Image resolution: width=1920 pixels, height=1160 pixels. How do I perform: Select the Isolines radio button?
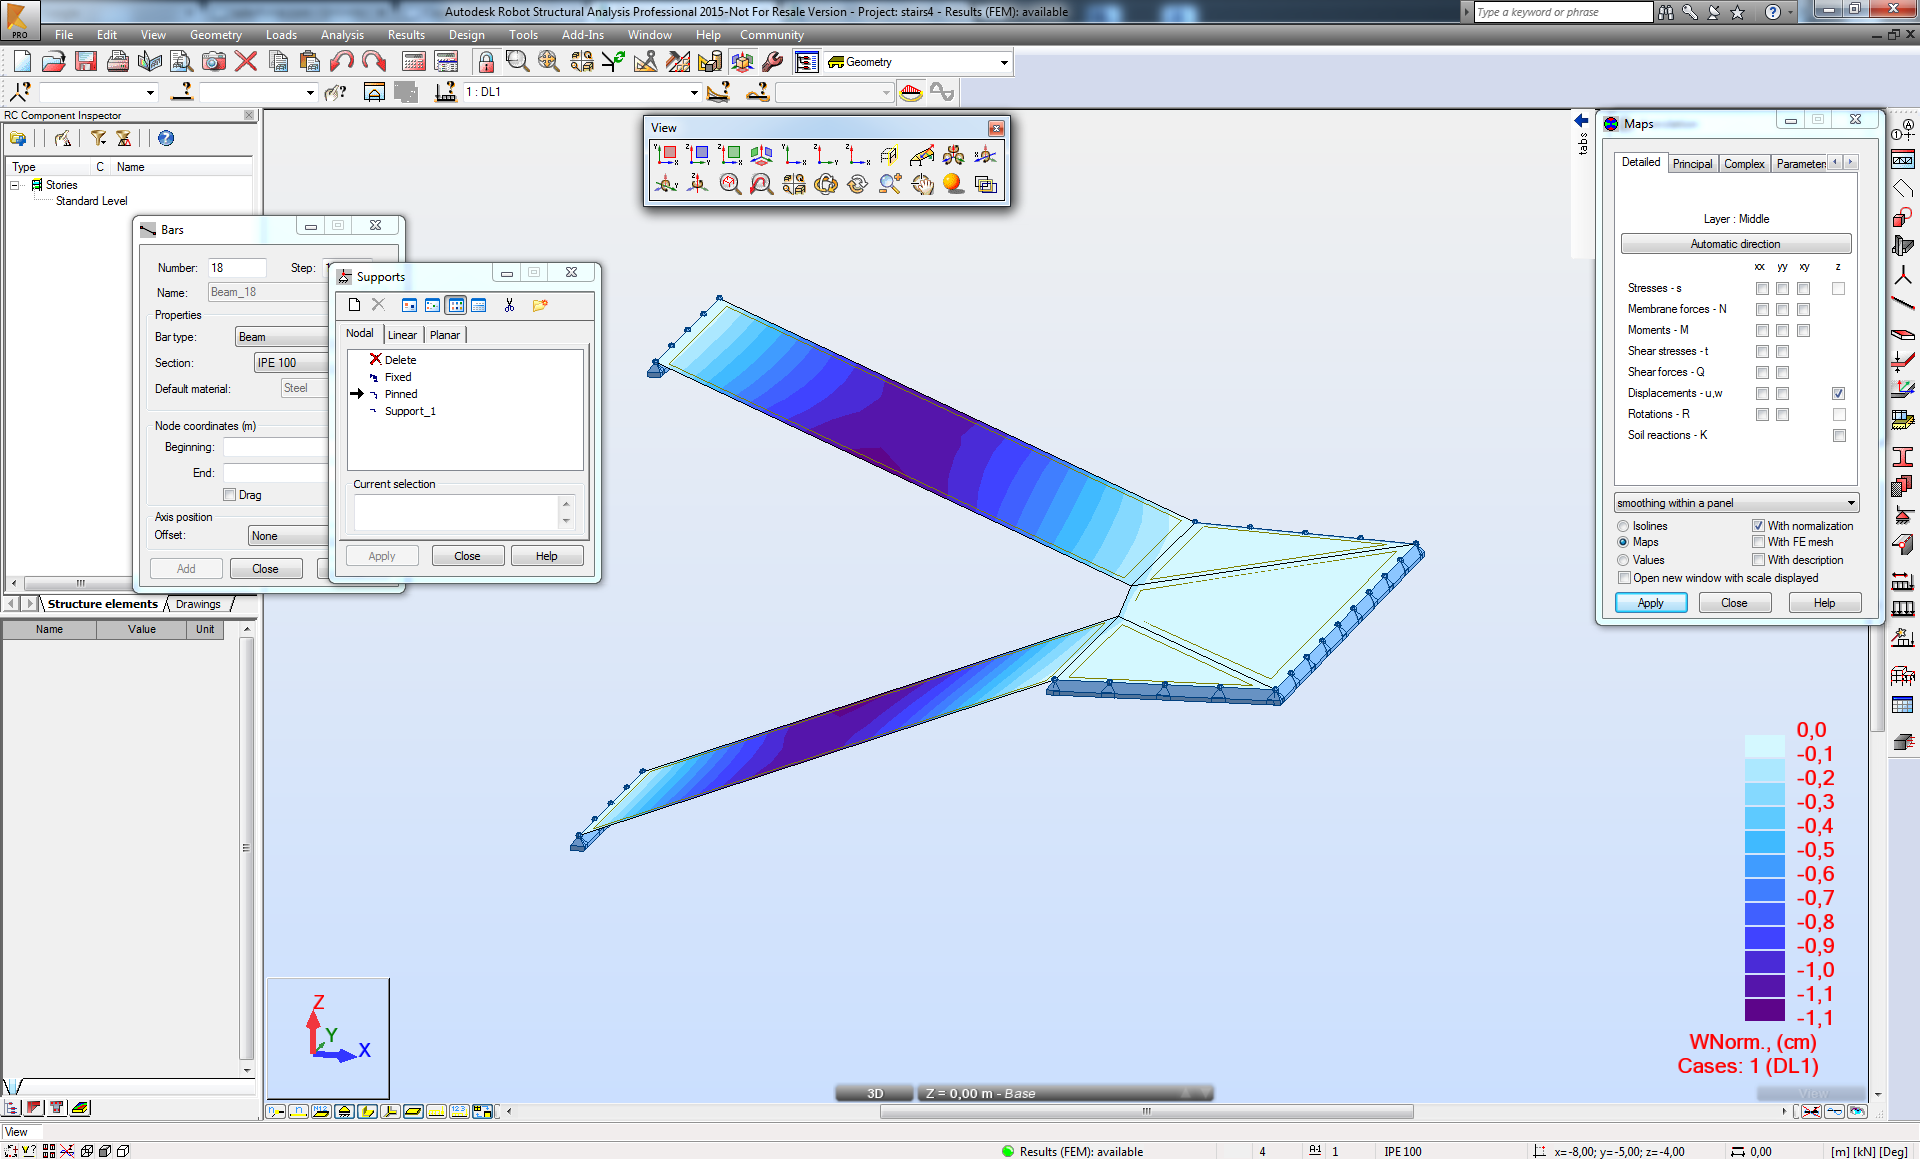[x=1623, y=526]
